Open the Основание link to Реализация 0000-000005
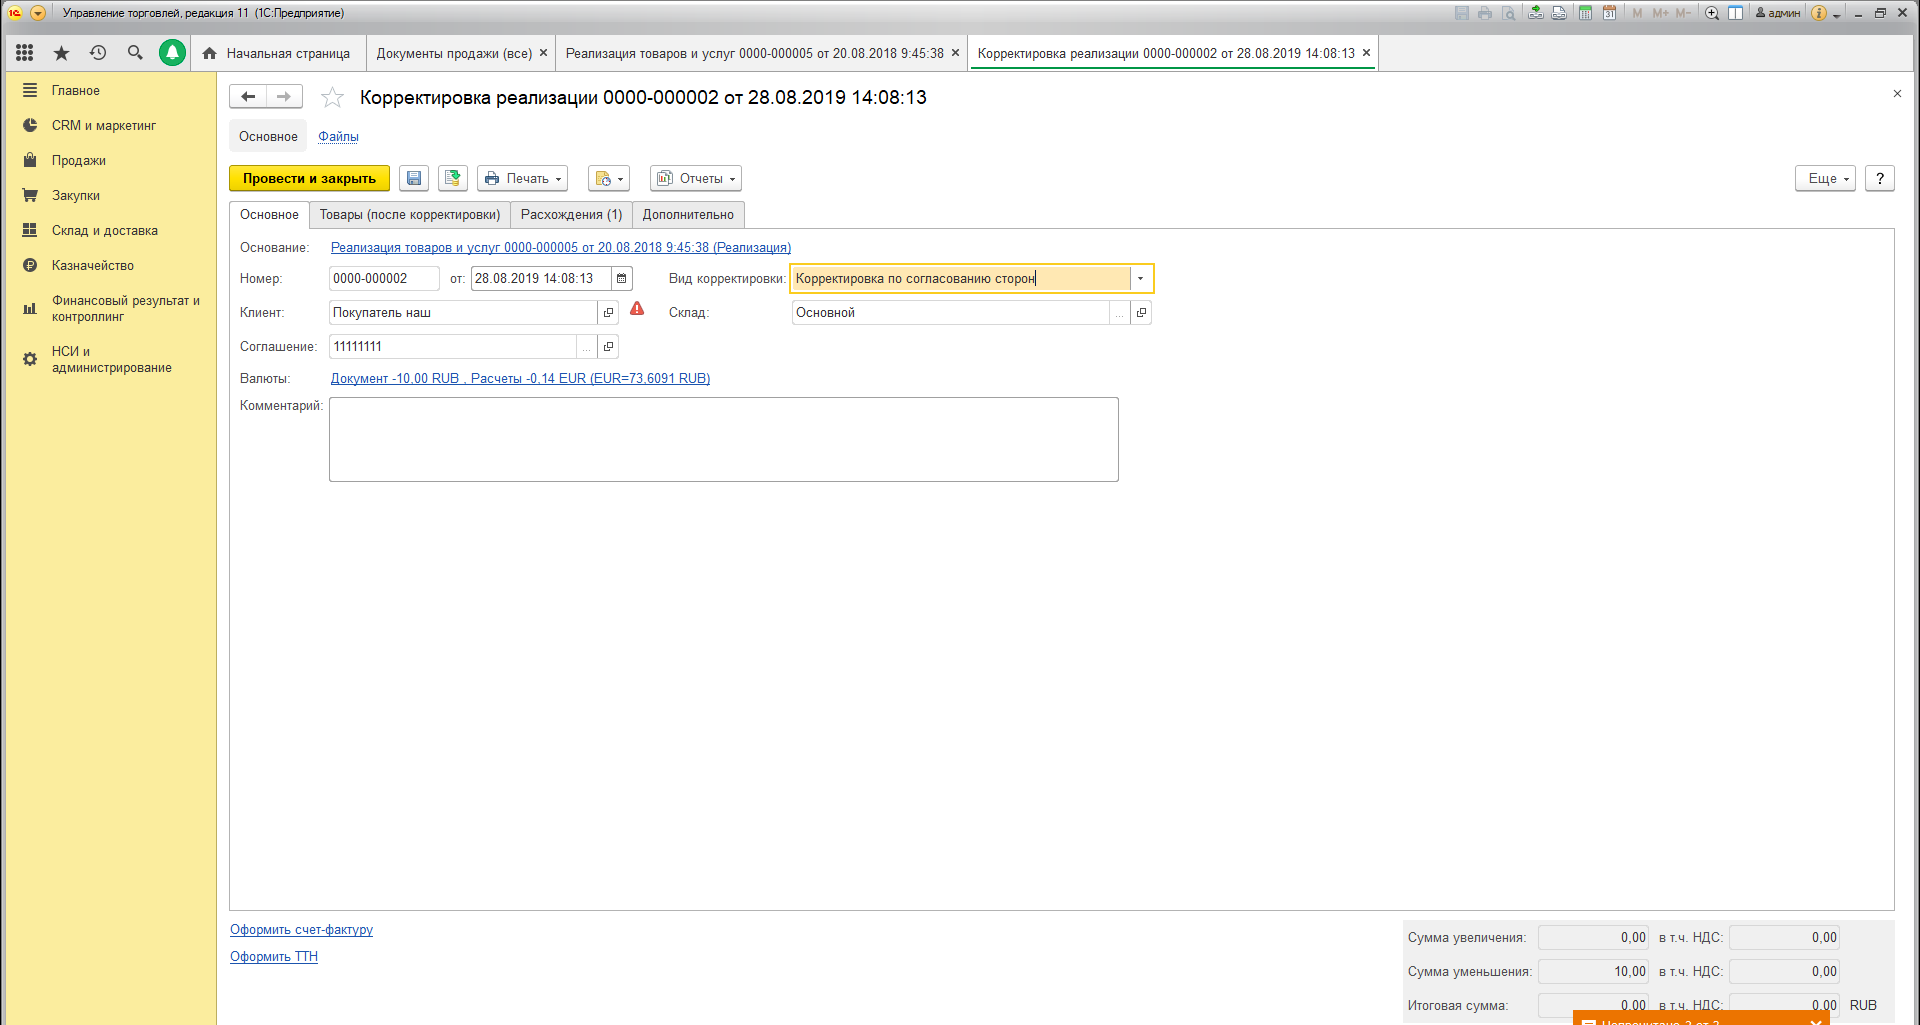The width and height of the screenshot is (1920, 1025). (x=561, y=248)
